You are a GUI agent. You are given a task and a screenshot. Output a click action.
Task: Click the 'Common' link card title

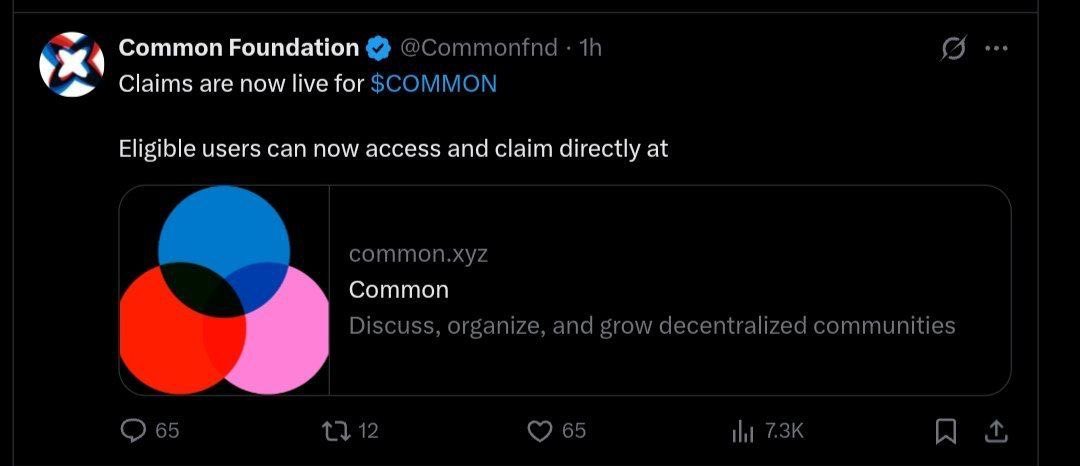pyautogui.click(x=399, y=290)
